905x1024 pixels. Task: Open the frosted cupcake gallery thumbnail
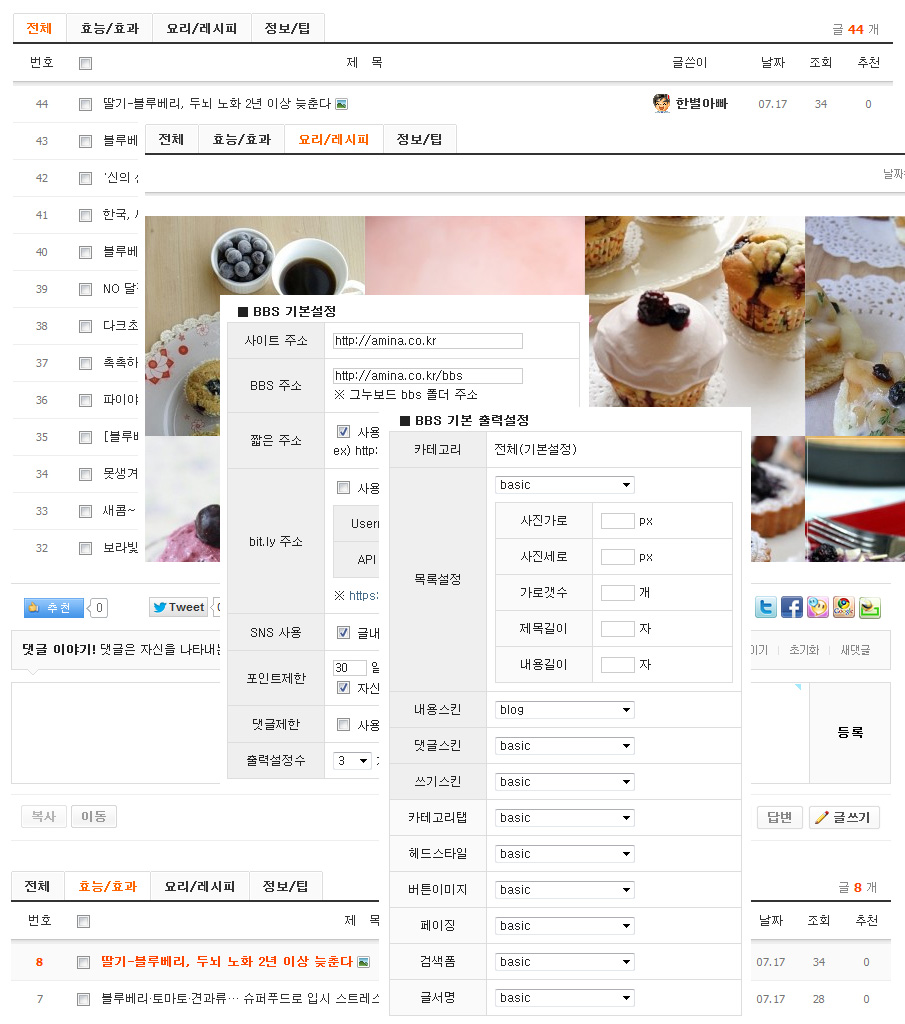[x=695, y=327]
